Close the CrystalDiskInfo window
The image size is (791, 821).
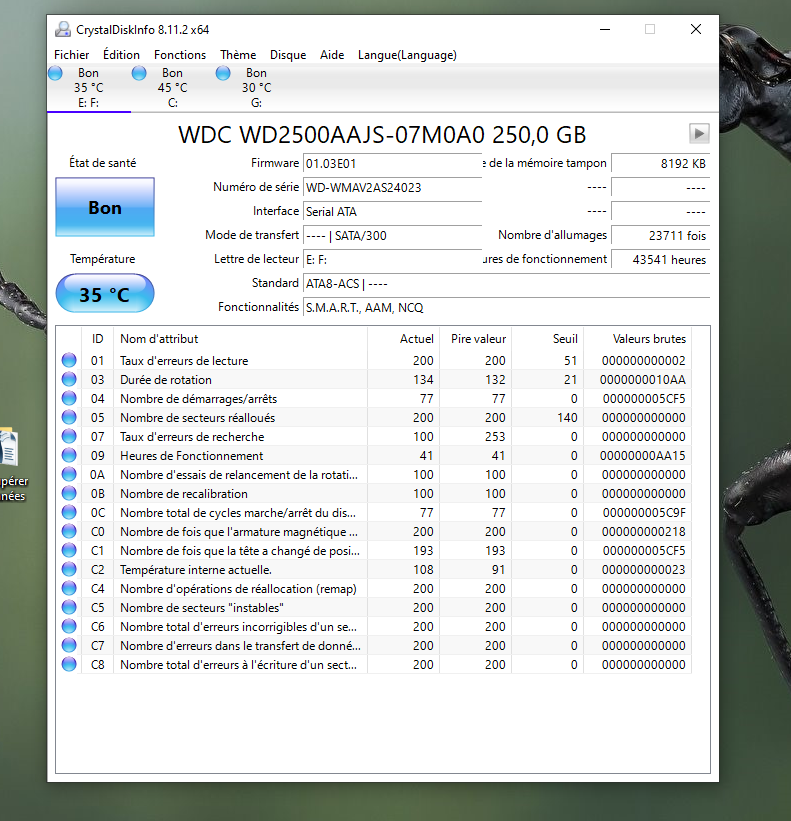(x=696, y=29)
